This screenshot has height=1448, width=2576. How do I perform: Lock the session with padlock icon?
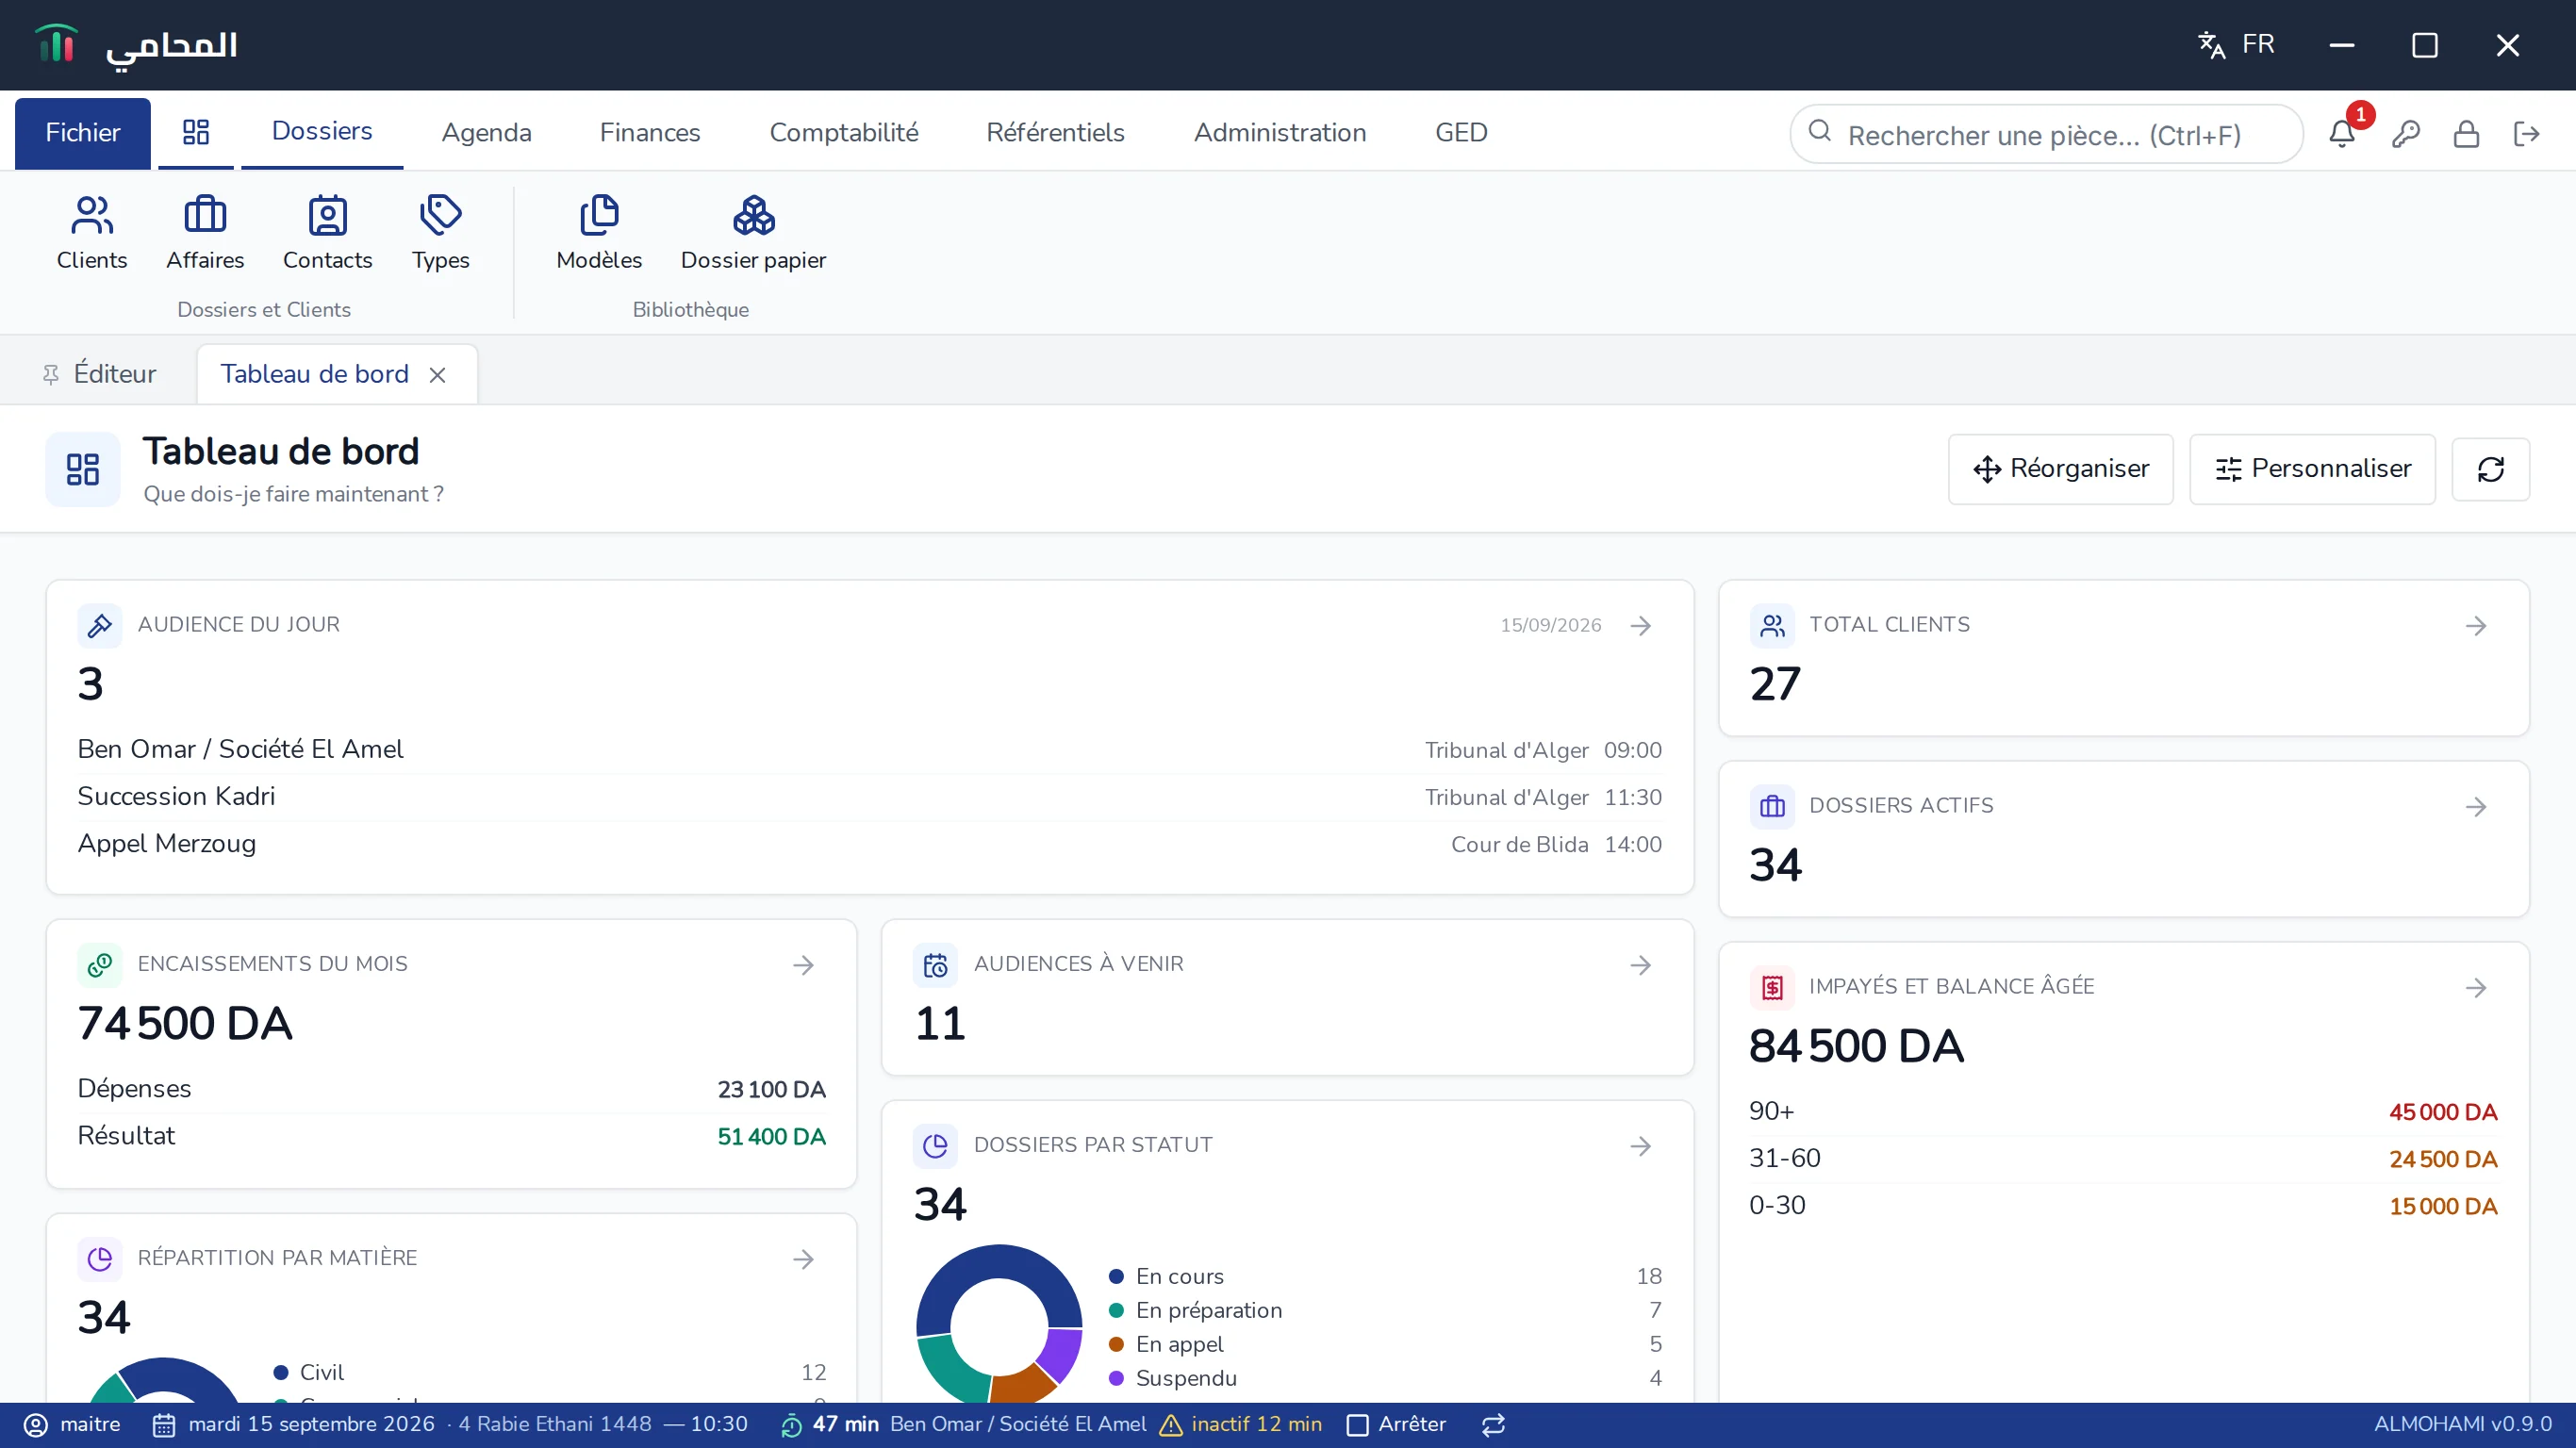click(x=2466, y=133)
